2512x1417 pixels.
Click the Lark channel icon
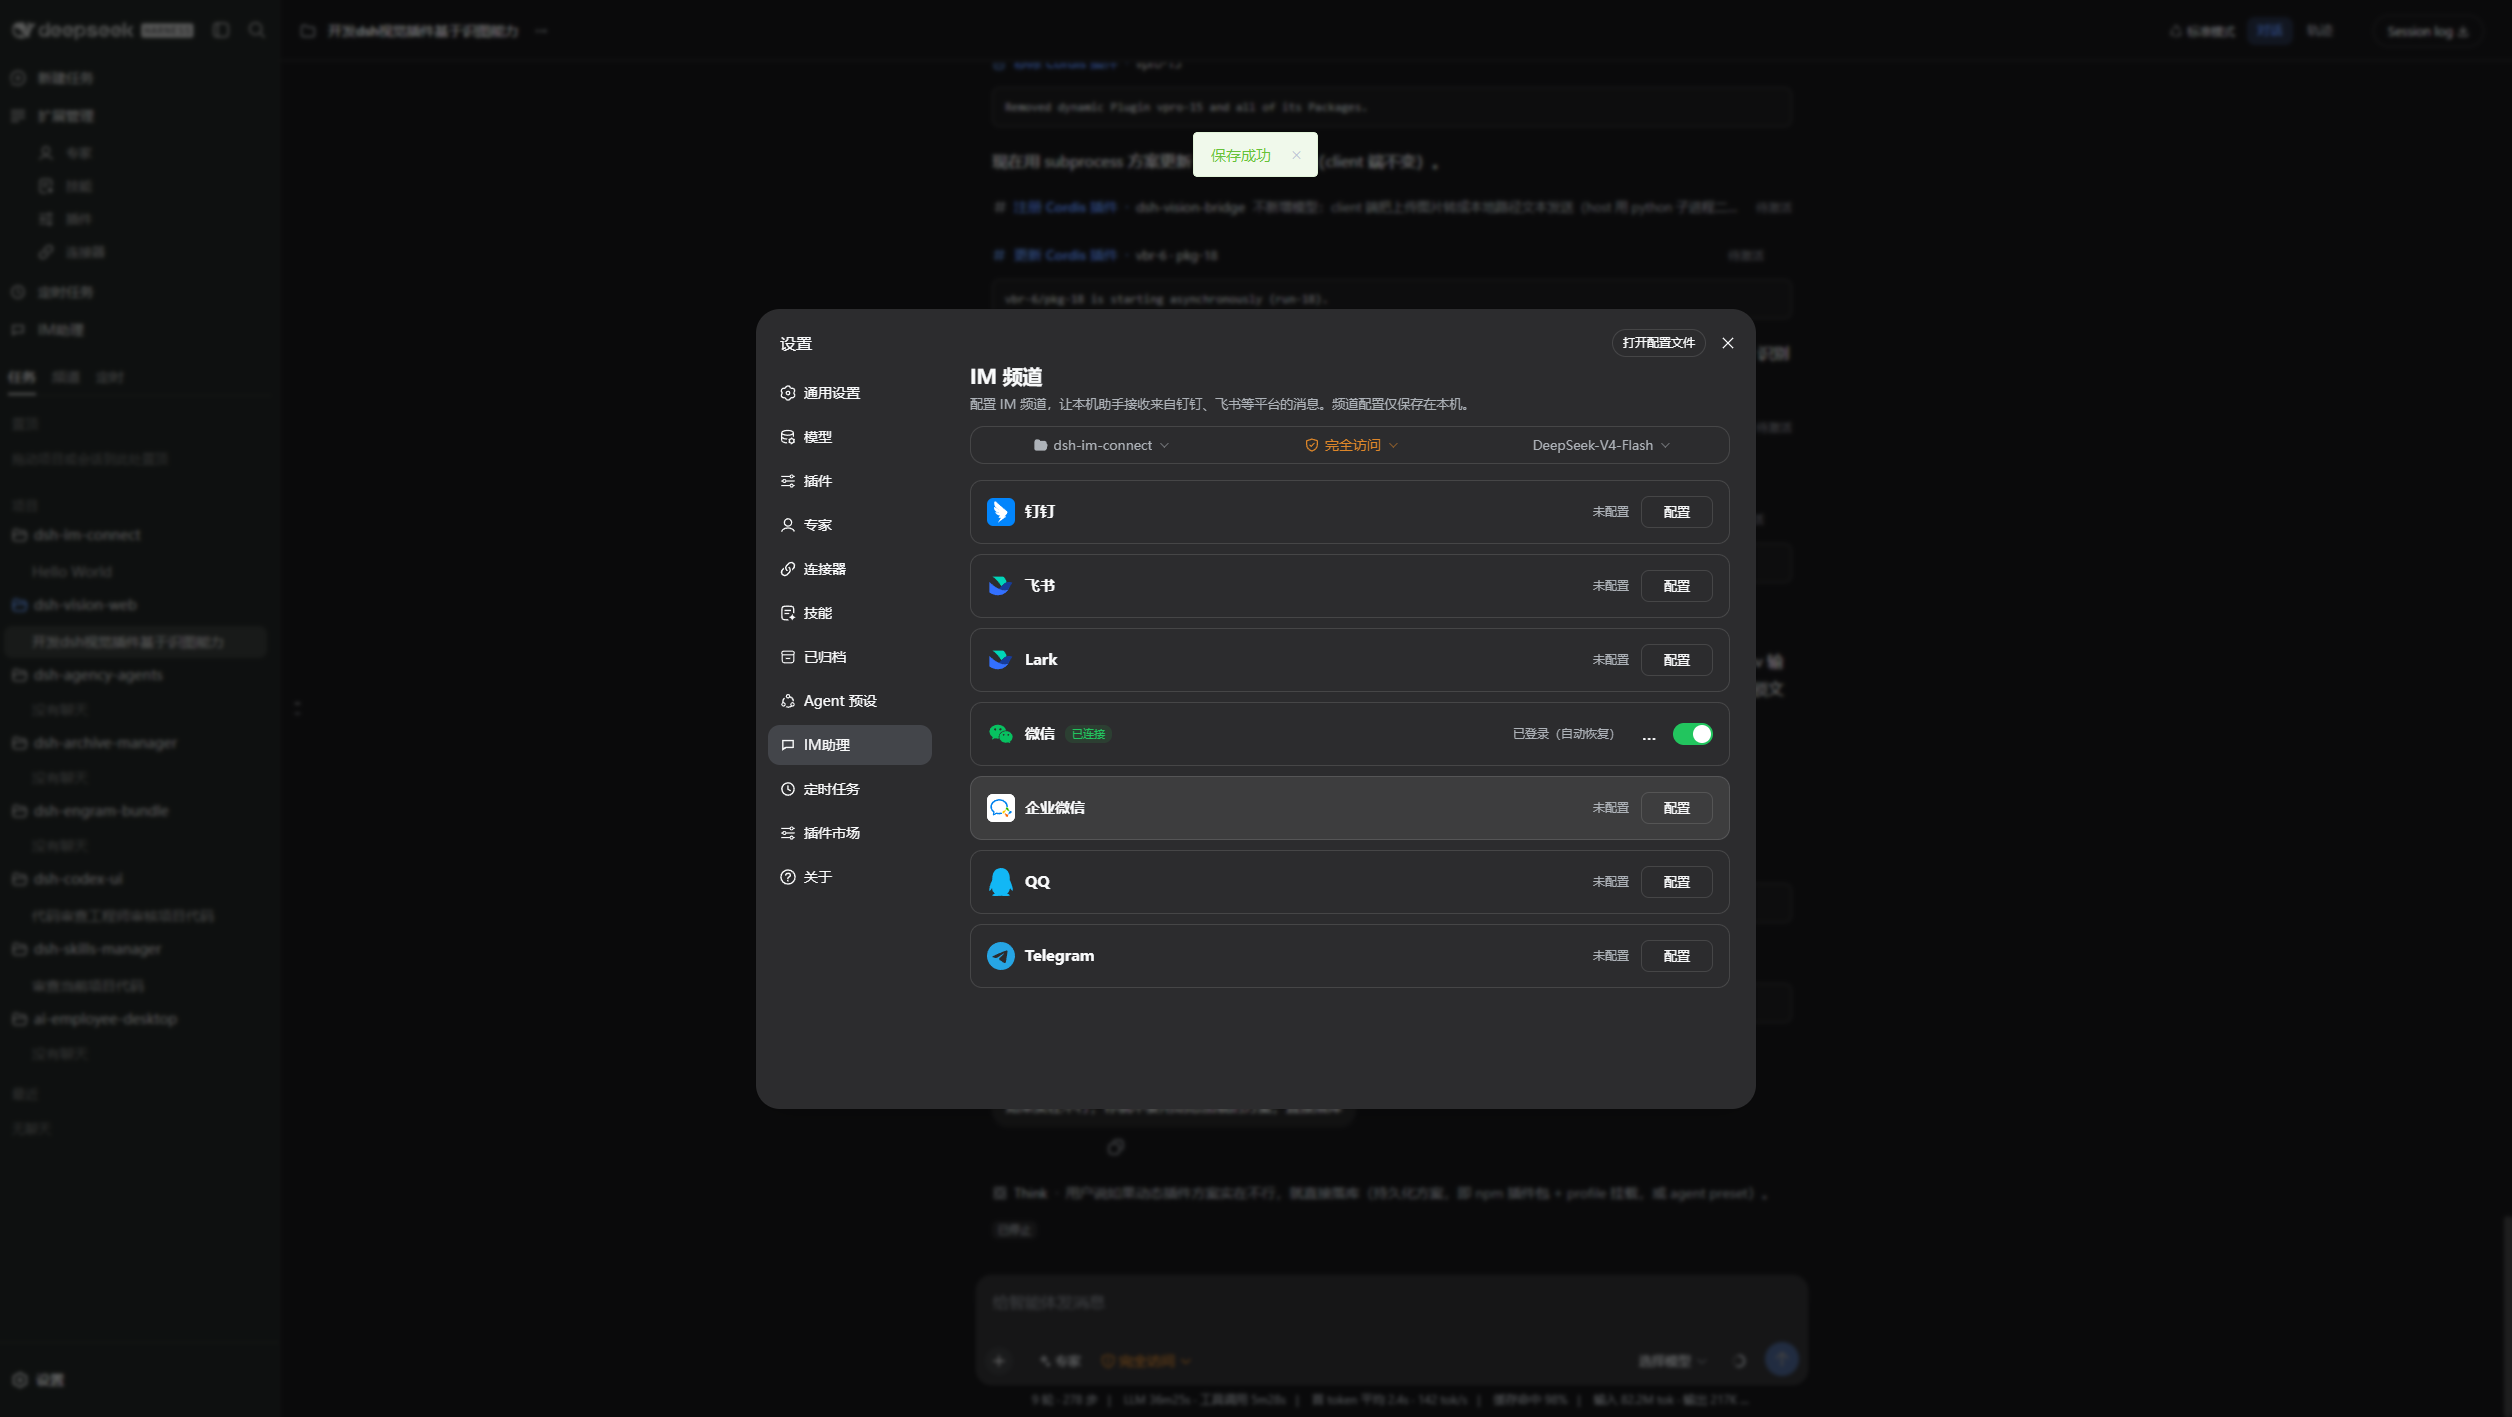1000,660
